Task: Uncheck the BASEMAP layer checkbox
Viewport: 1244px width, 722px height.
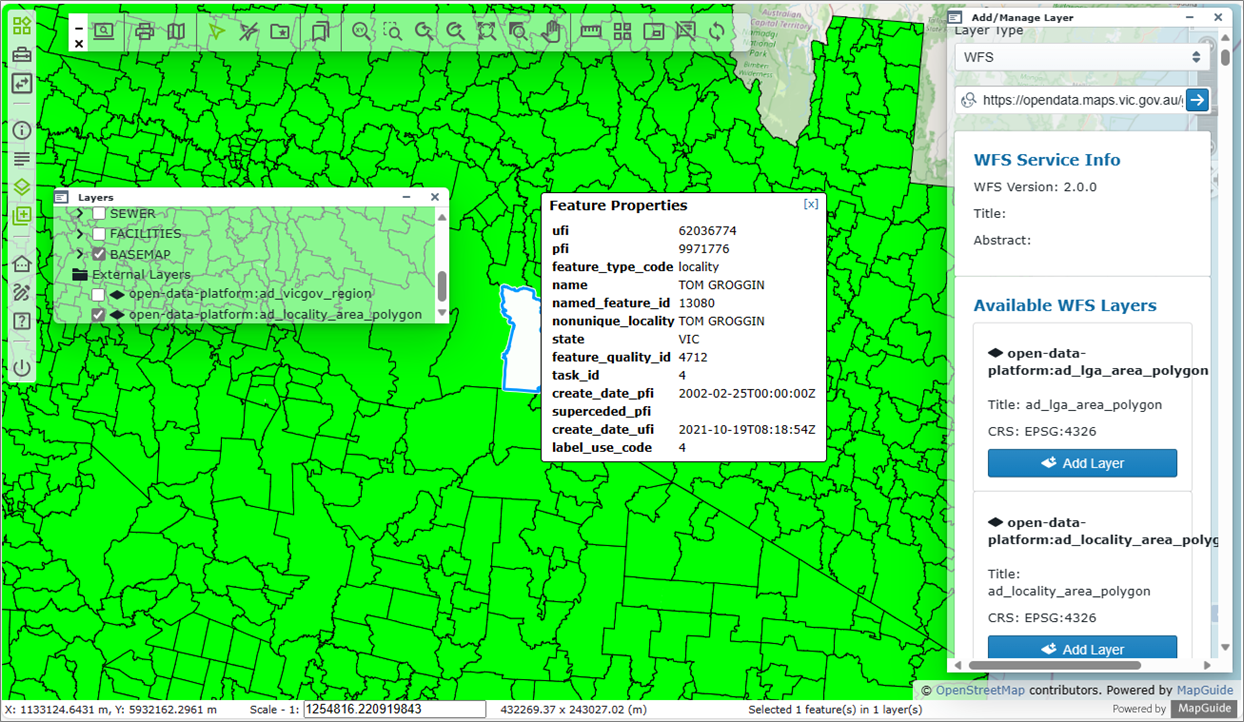Action: tap(99, 254)
